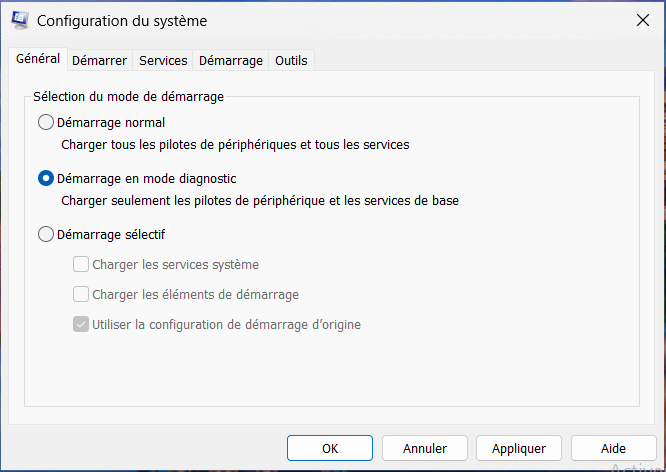
Task: Close the Configuration du système dialog
Action: [x=642, y=20]
